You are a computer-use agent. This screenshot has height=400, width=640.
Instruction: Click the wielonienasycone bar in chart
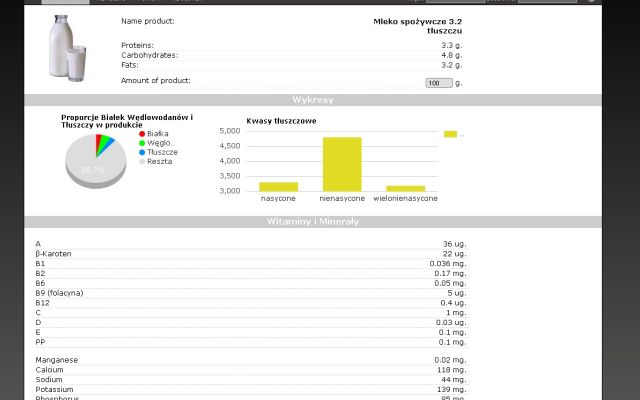pos(405,188)
